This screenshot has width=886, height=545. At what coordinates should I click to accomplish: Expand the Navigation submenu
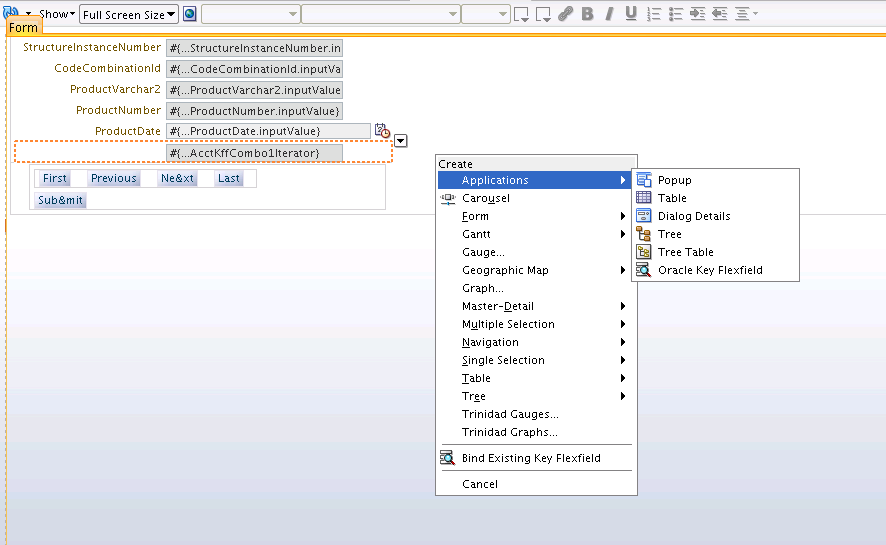(x=534, y=343)
